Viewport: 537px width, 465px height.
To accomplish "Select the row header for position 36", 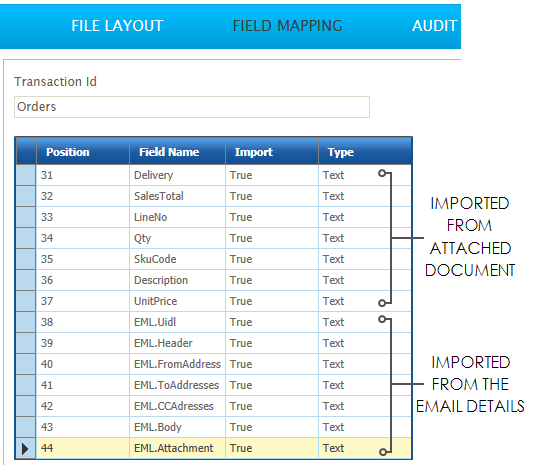I will [26, 280].
